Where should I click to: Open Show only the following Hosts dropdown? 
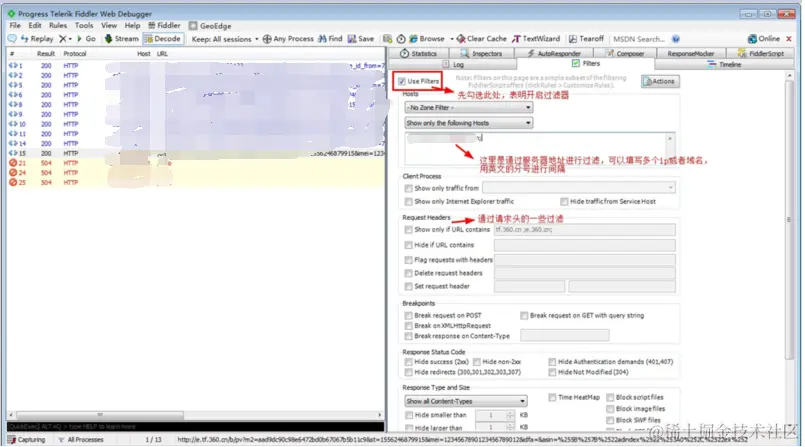[468, 123]
